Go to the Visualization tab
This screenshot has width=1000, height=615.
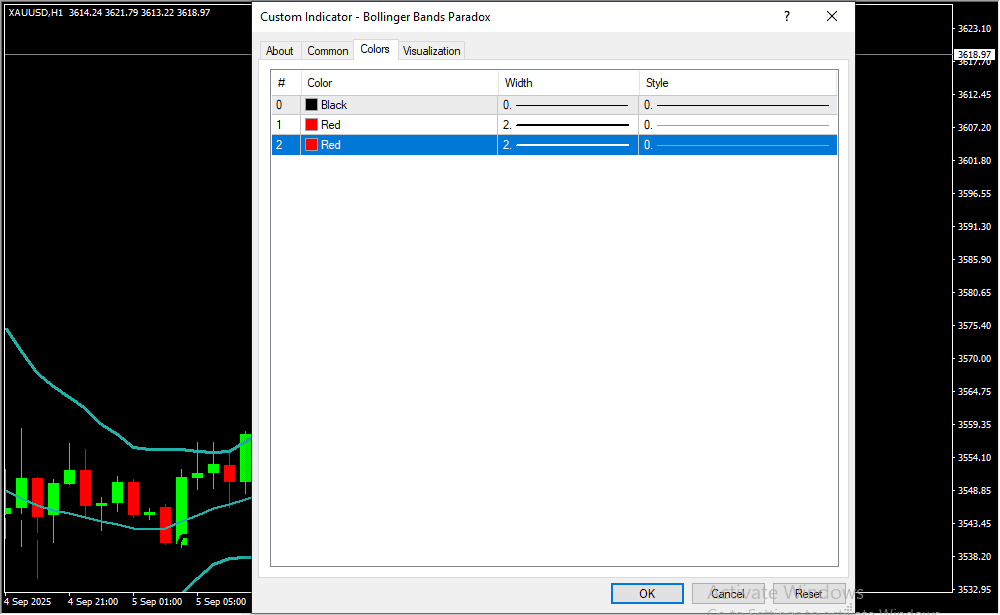tap(432, 51)
